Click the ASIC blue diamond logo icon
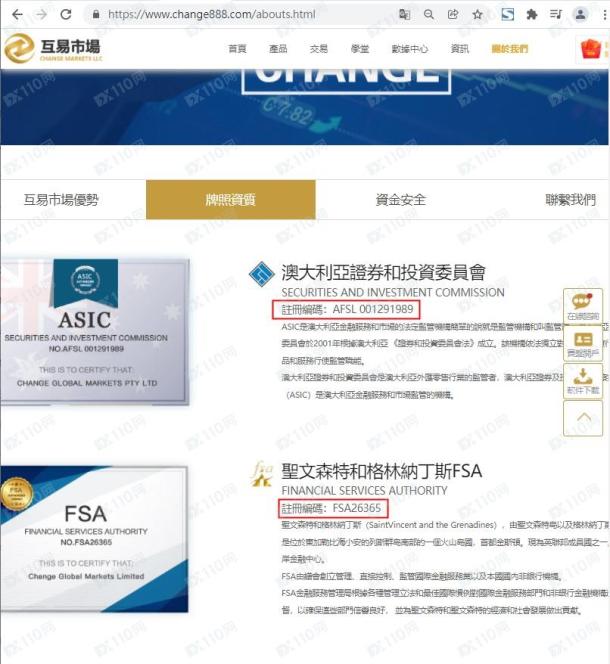 coord(261,274)
